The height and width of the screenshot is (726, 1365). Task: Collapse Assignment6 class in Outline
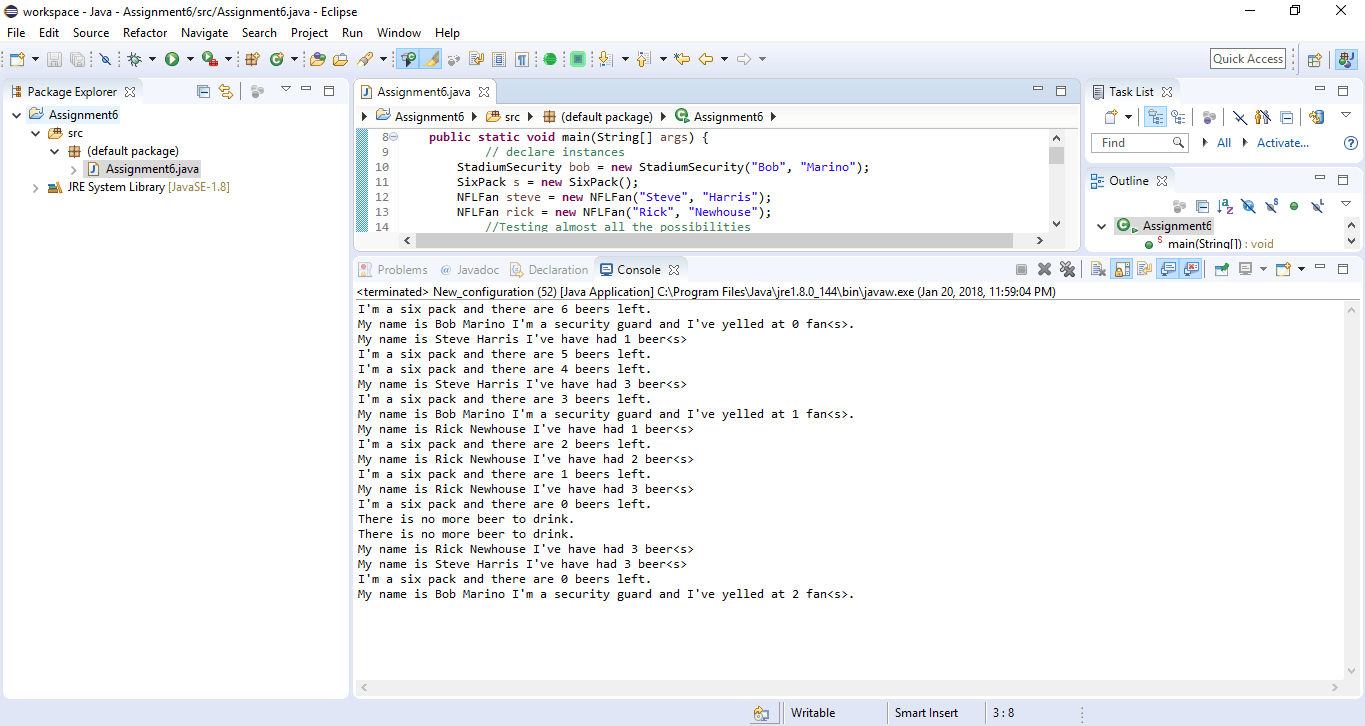pos(1102,226)
